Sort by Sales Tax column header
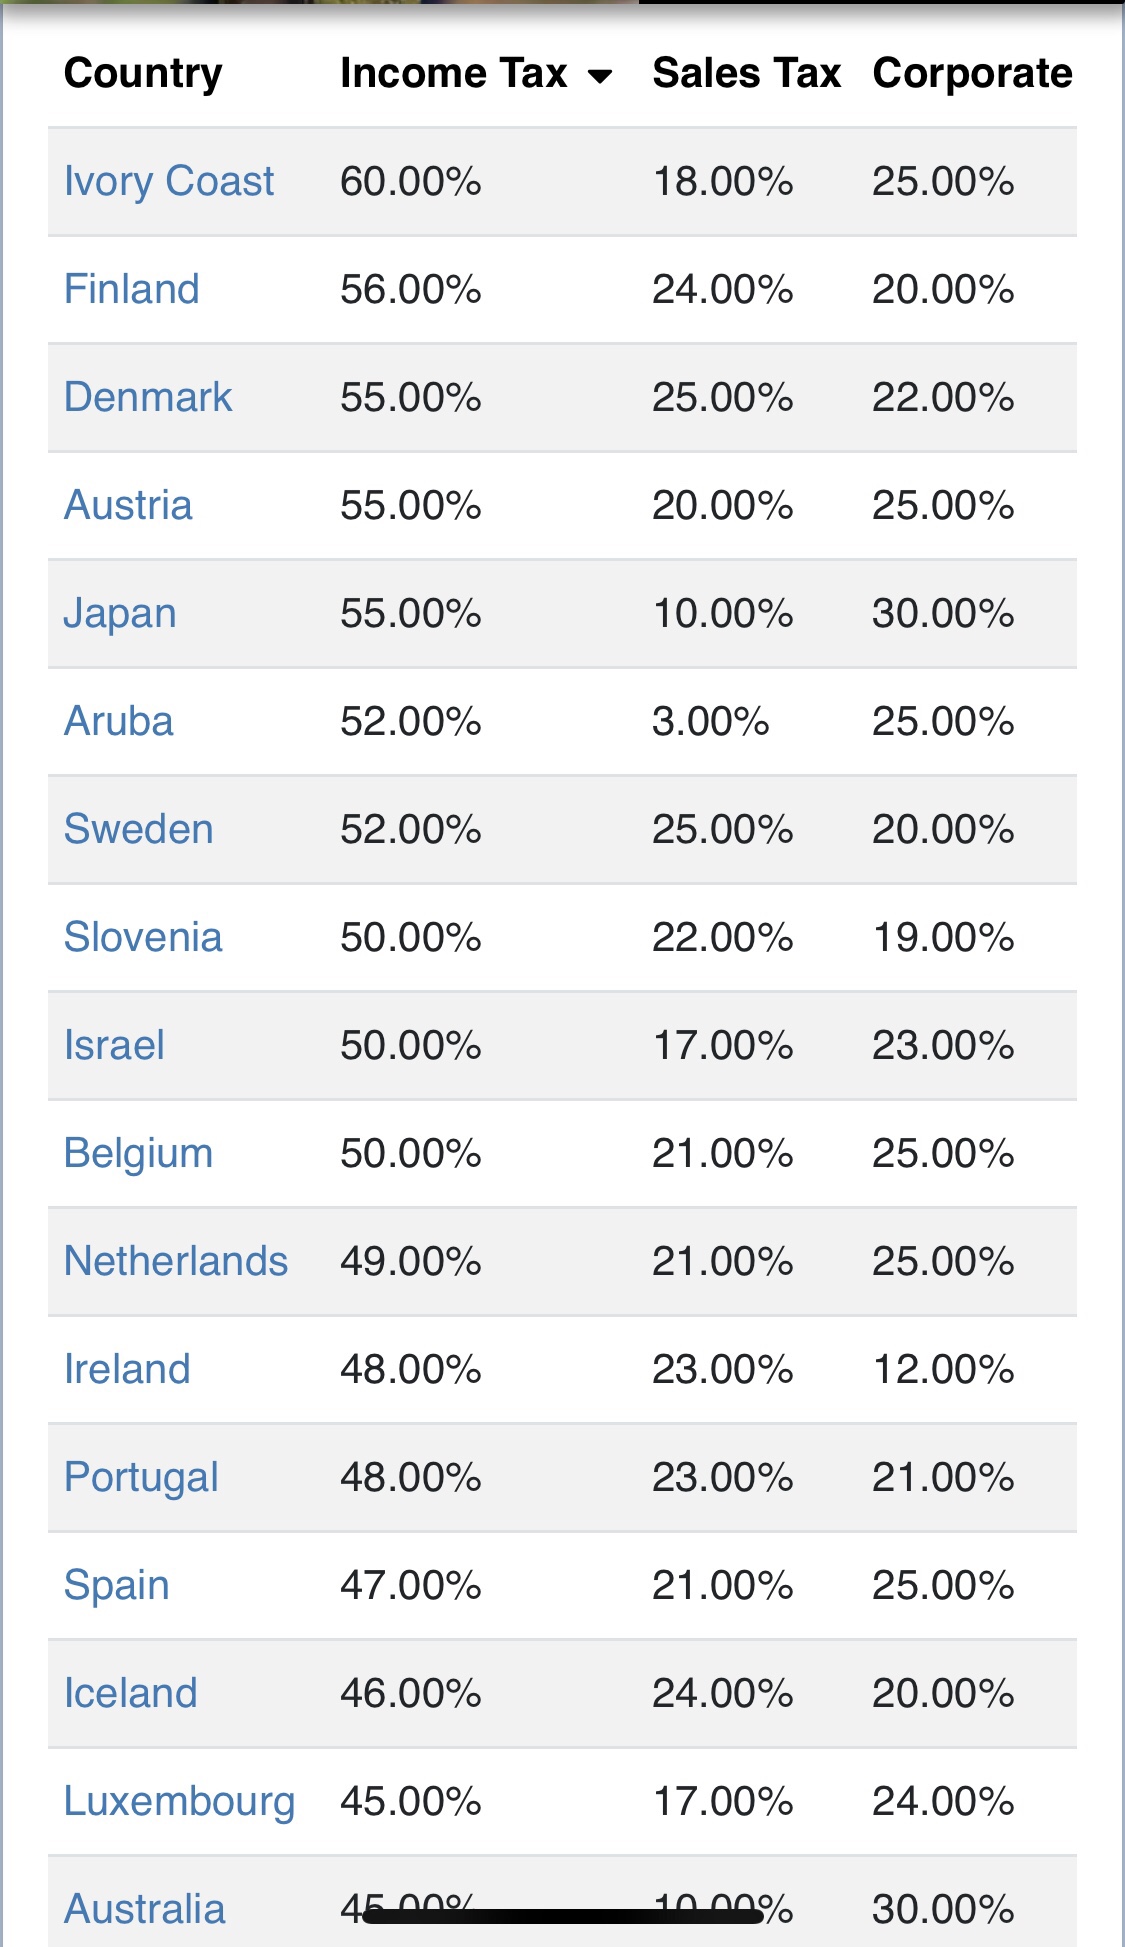The image size is (1125, 1947). point(746,73)
